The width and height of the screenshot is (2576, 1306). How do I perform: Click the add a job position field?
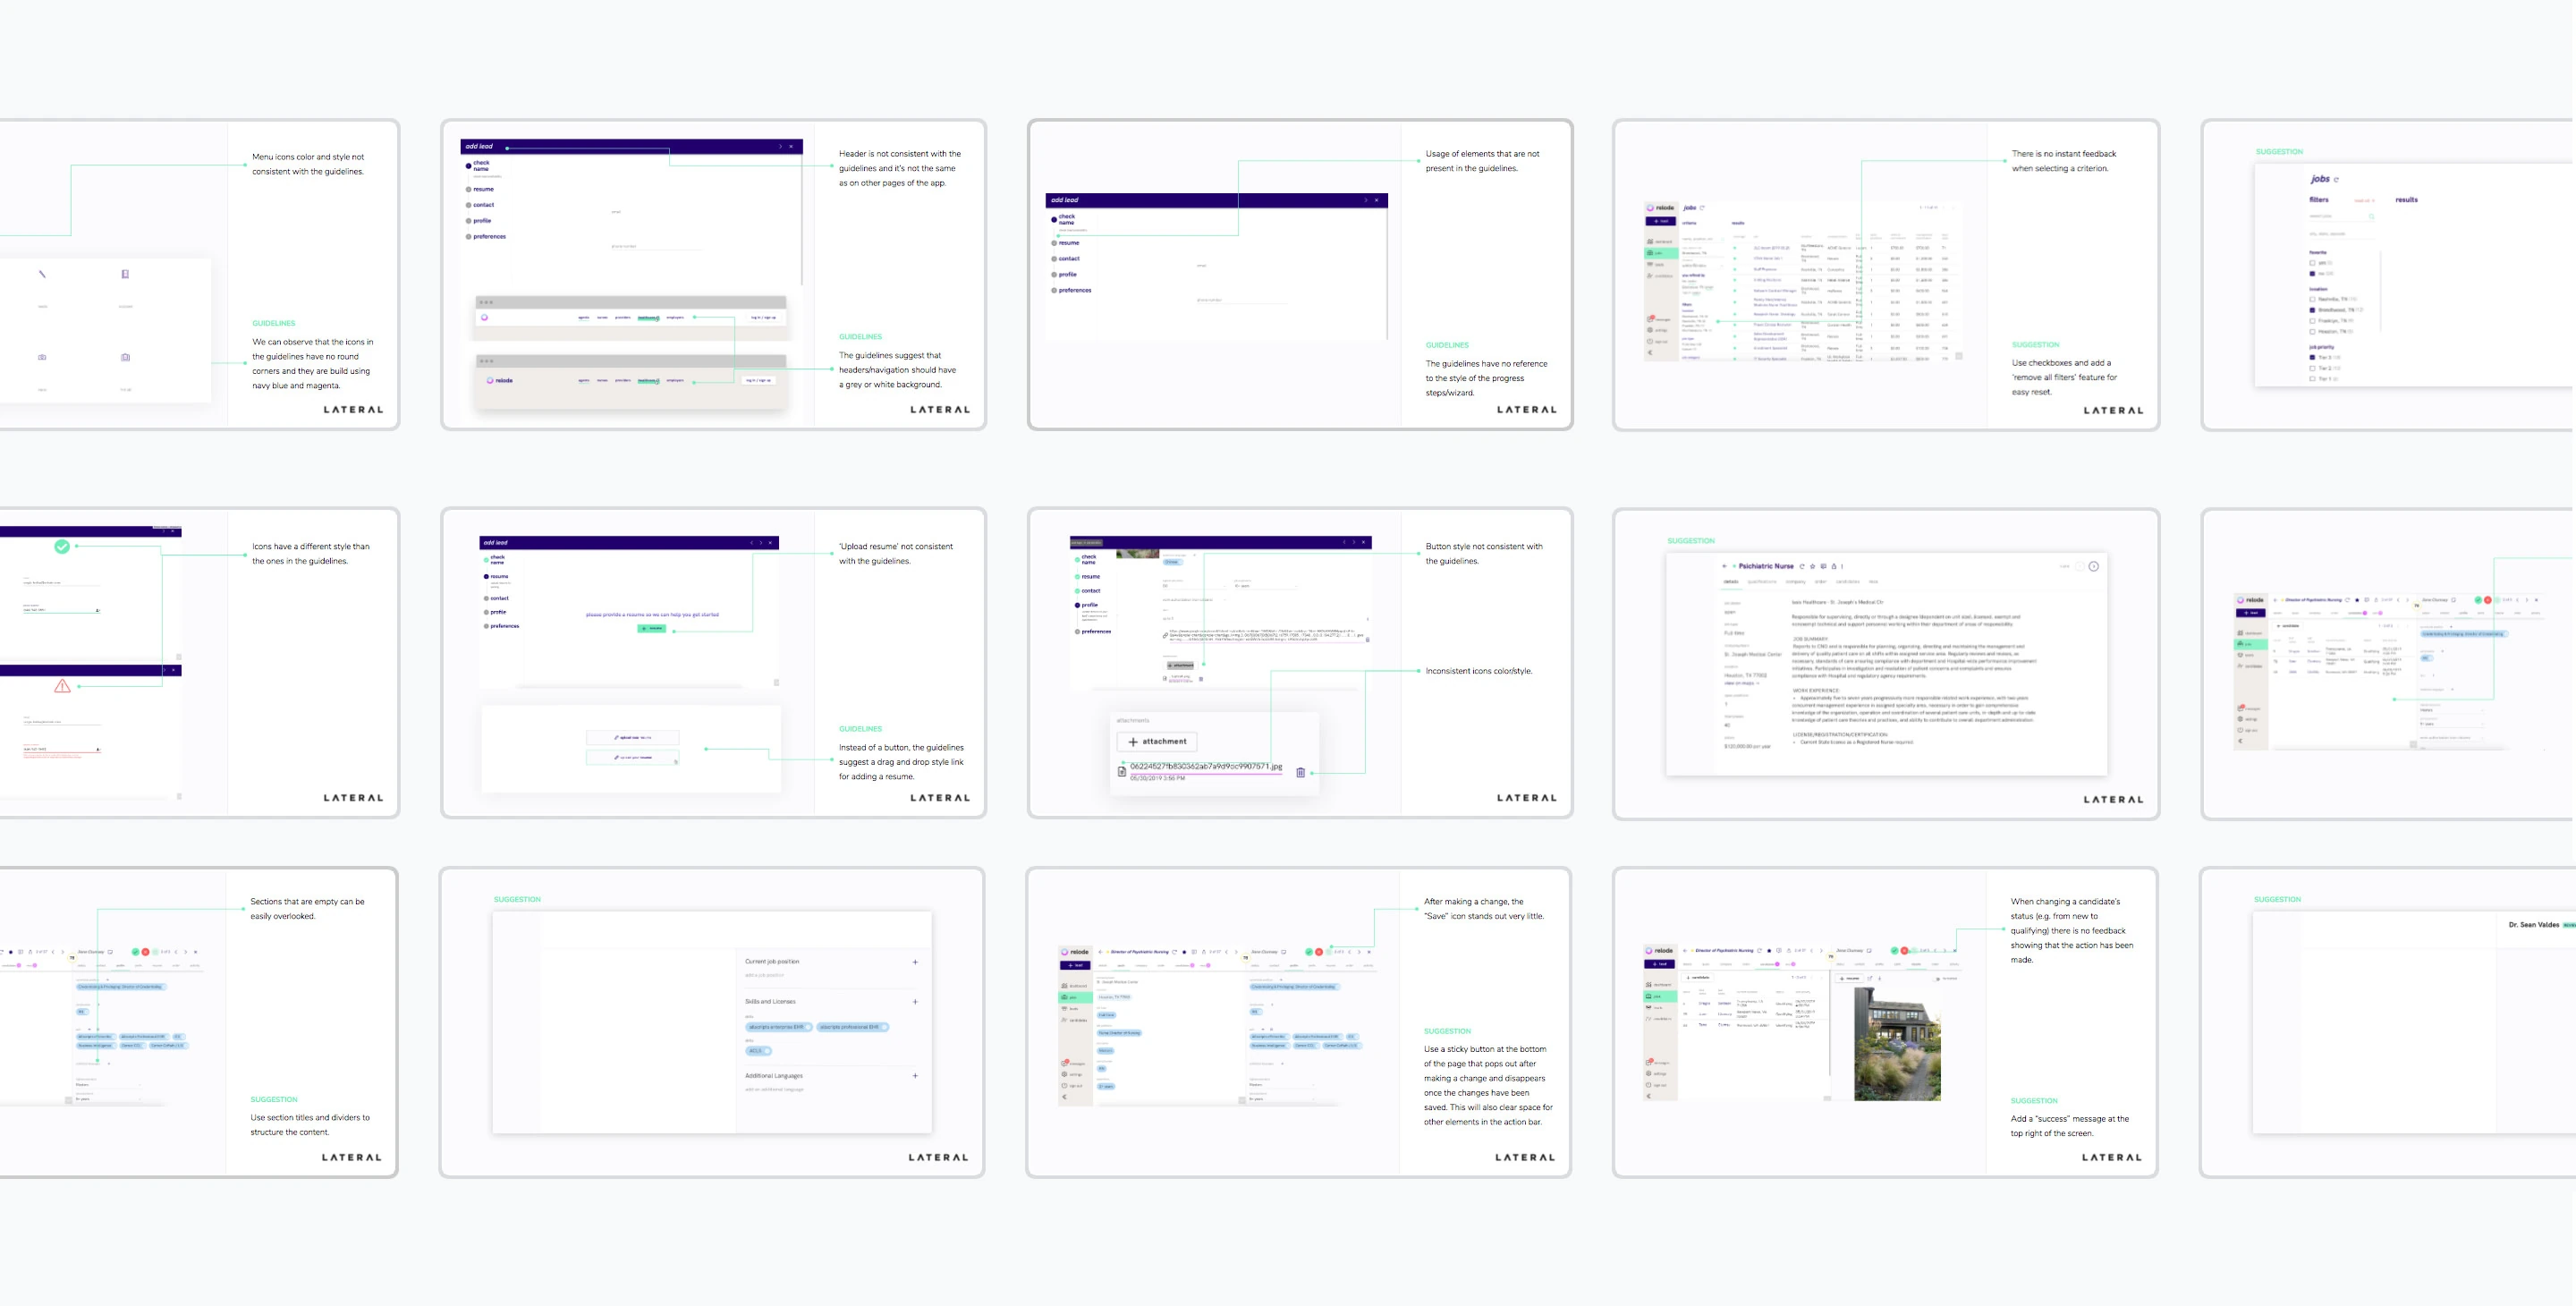point(765,976)
